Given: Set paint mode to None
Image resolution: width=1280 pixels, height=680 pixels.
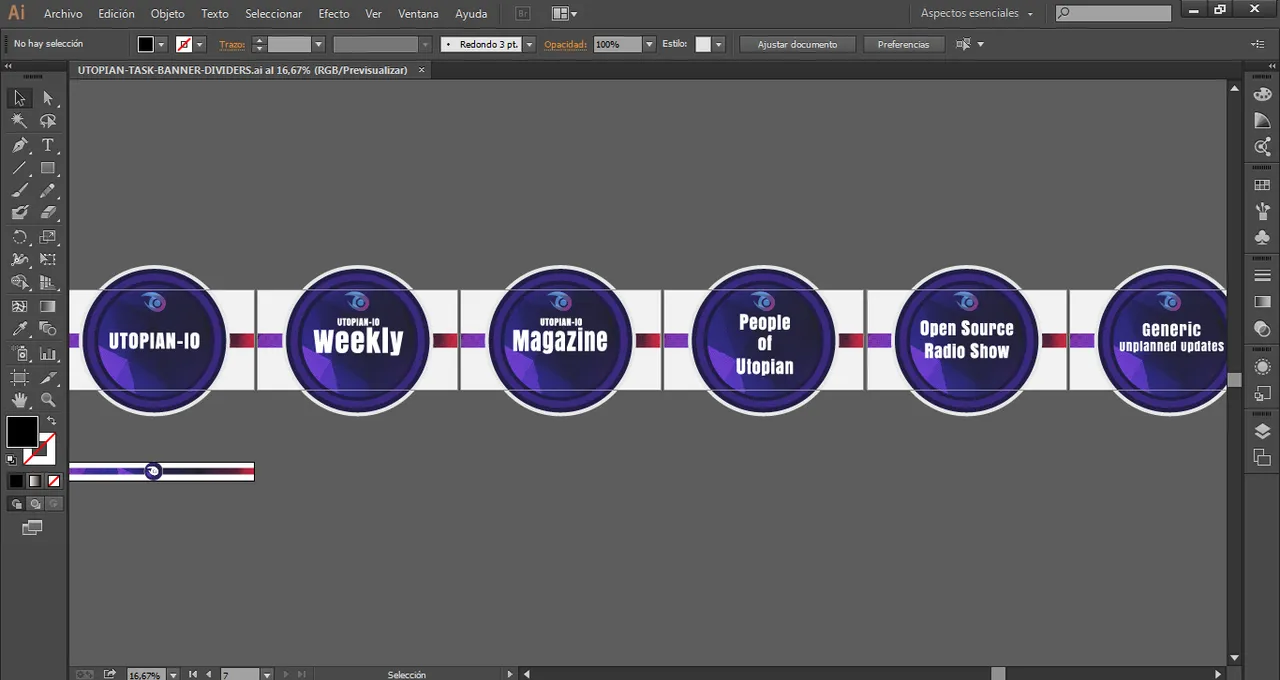Looking at the screenshot, I should (x=54, y=481).
